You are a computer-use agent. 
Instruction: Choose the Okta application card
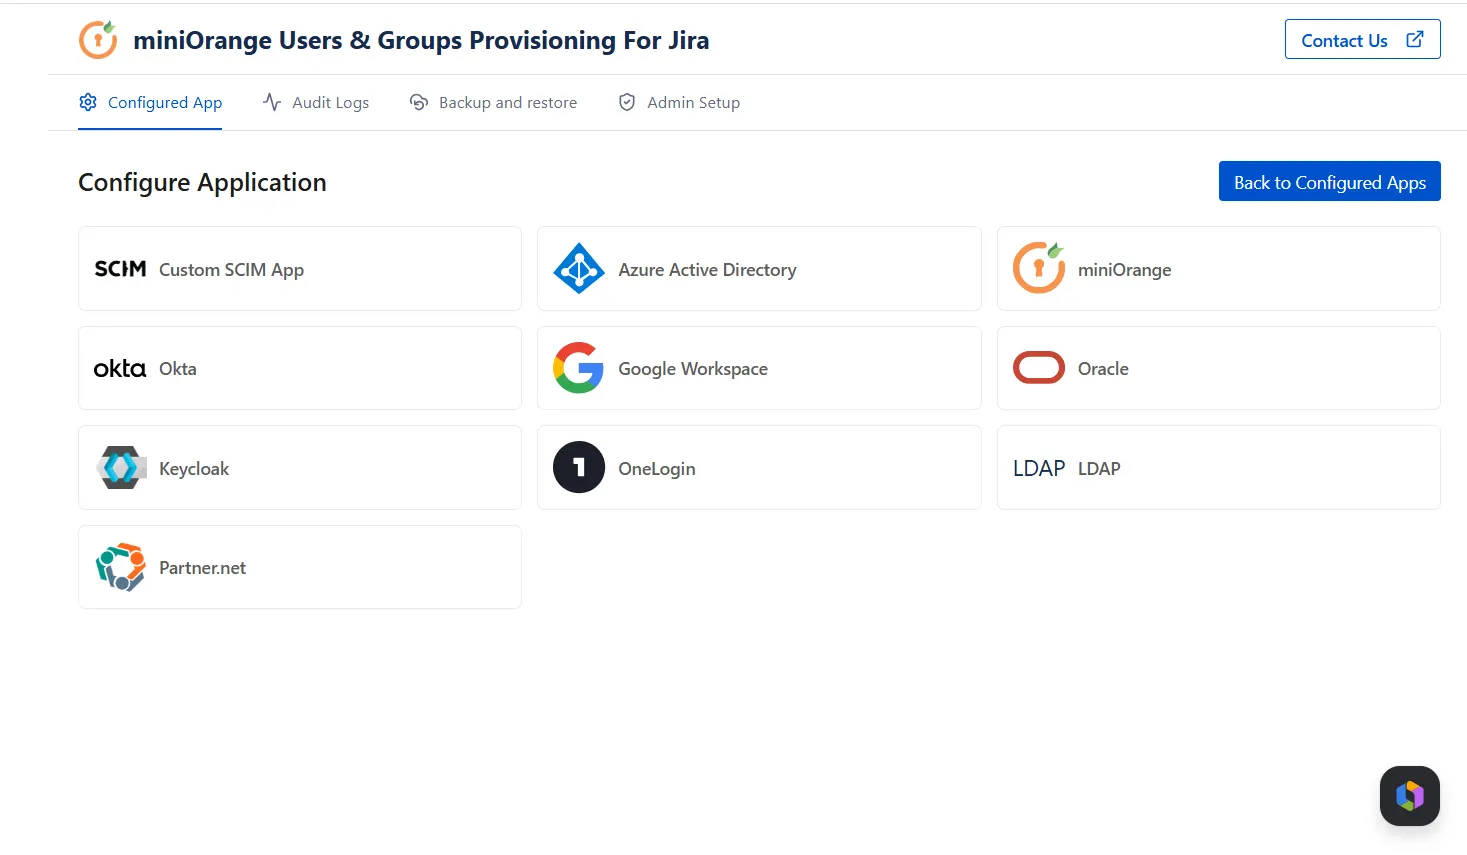click(x=300, y=368)
